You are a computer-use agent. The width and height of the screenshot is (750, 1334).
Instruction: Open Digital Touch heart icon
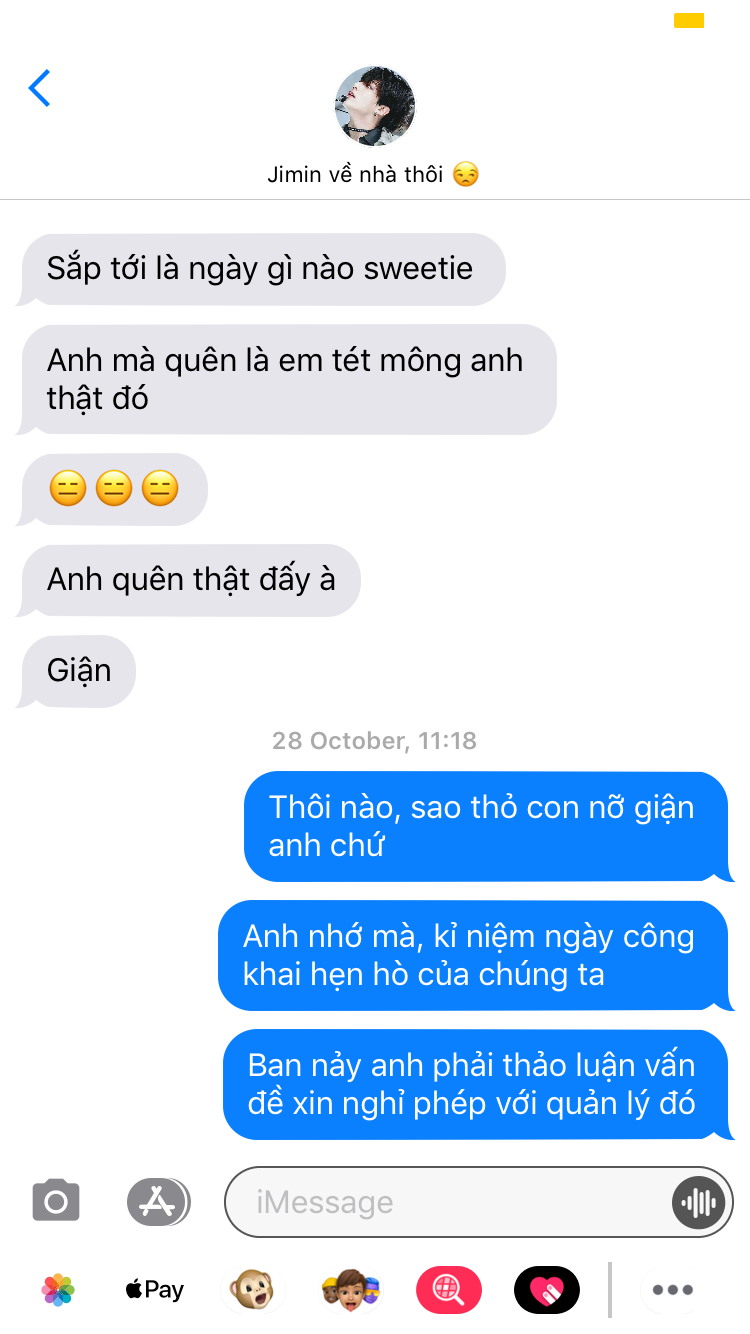tap(547, 1290)
